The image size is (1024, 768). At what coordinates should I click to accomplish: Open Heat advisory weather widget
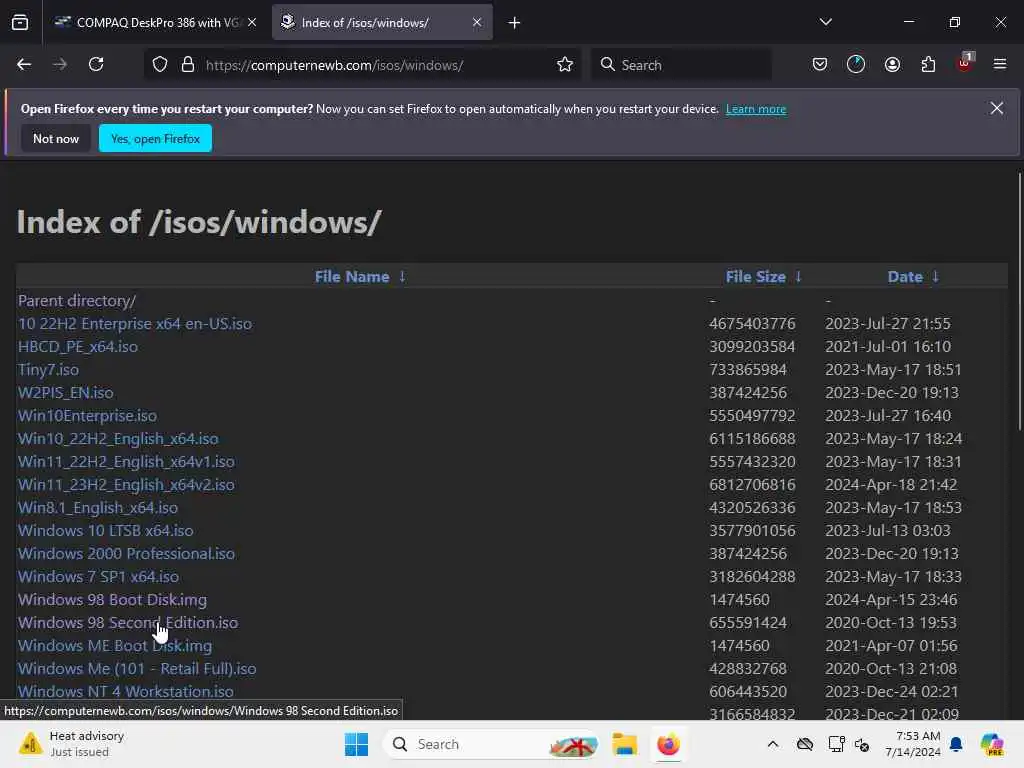pyautogui.click(x=73, y=744)
